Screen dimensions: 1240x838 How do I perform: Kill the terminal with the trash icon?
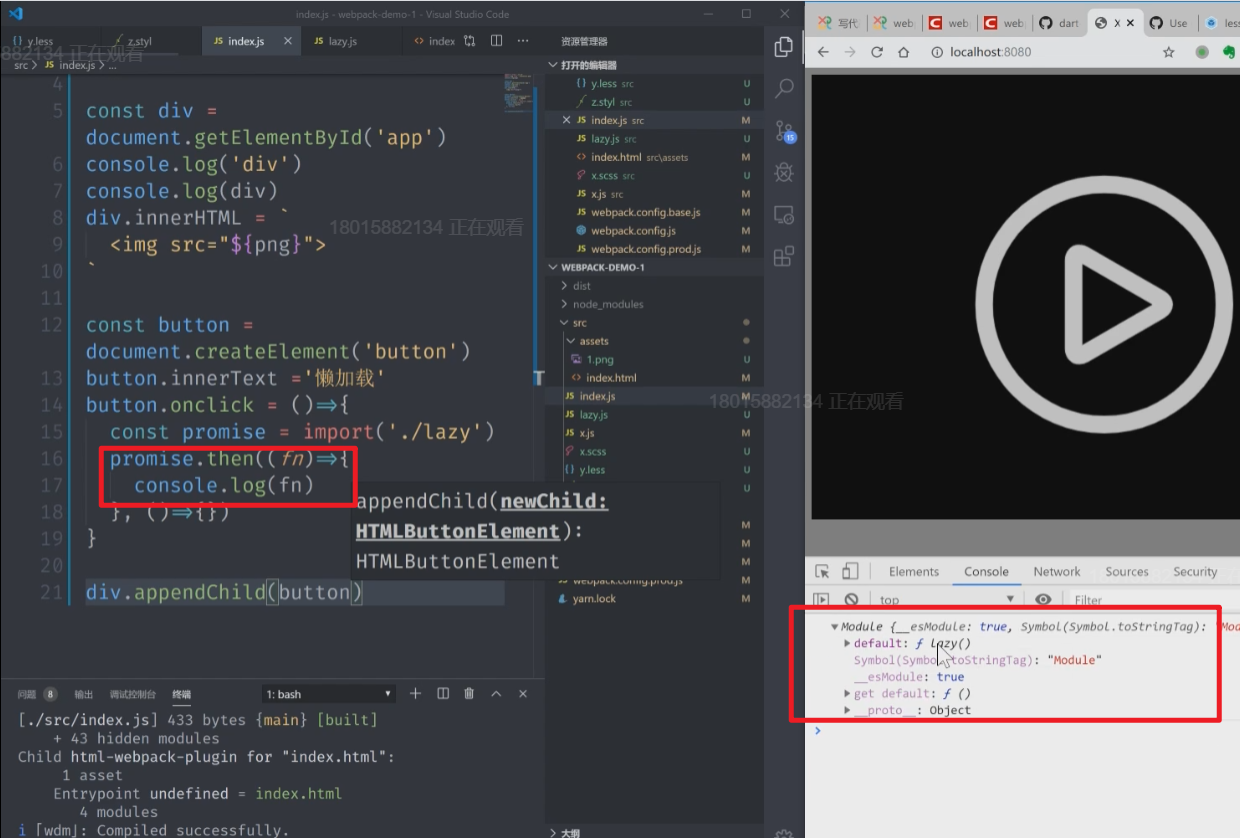coord(469,693)
